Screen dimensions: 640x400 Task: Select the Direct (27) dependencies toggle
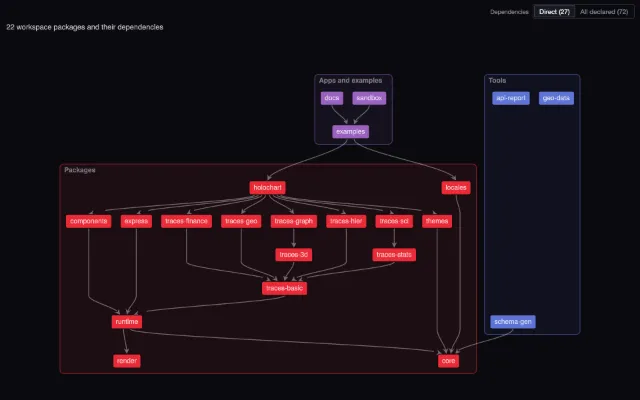tap(554, 12)
